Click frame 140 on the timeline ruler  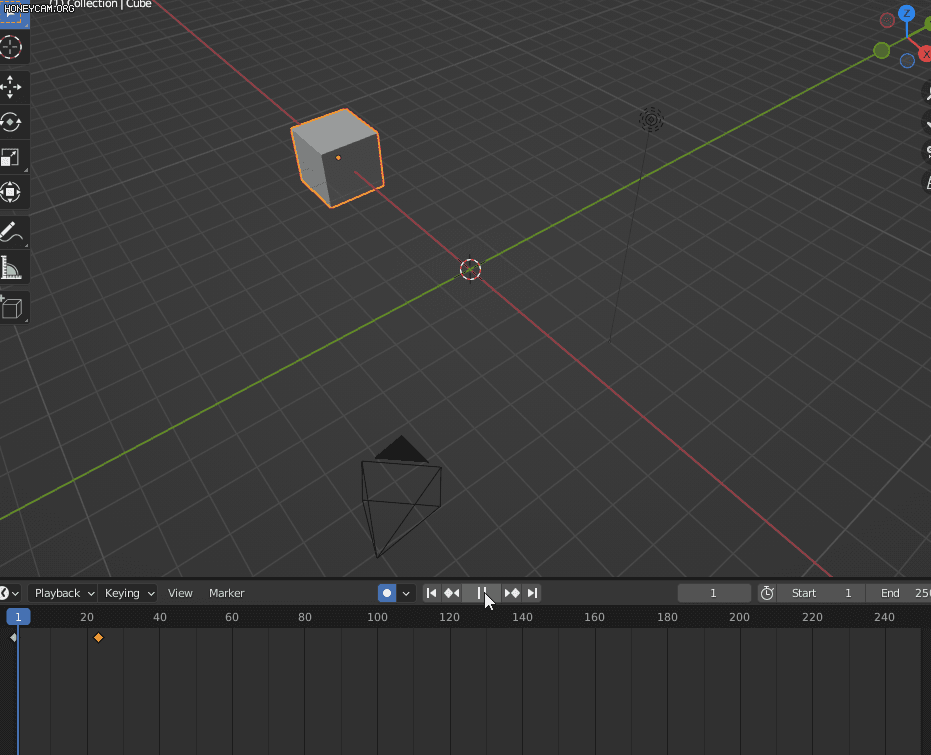(x=522, y=617)
